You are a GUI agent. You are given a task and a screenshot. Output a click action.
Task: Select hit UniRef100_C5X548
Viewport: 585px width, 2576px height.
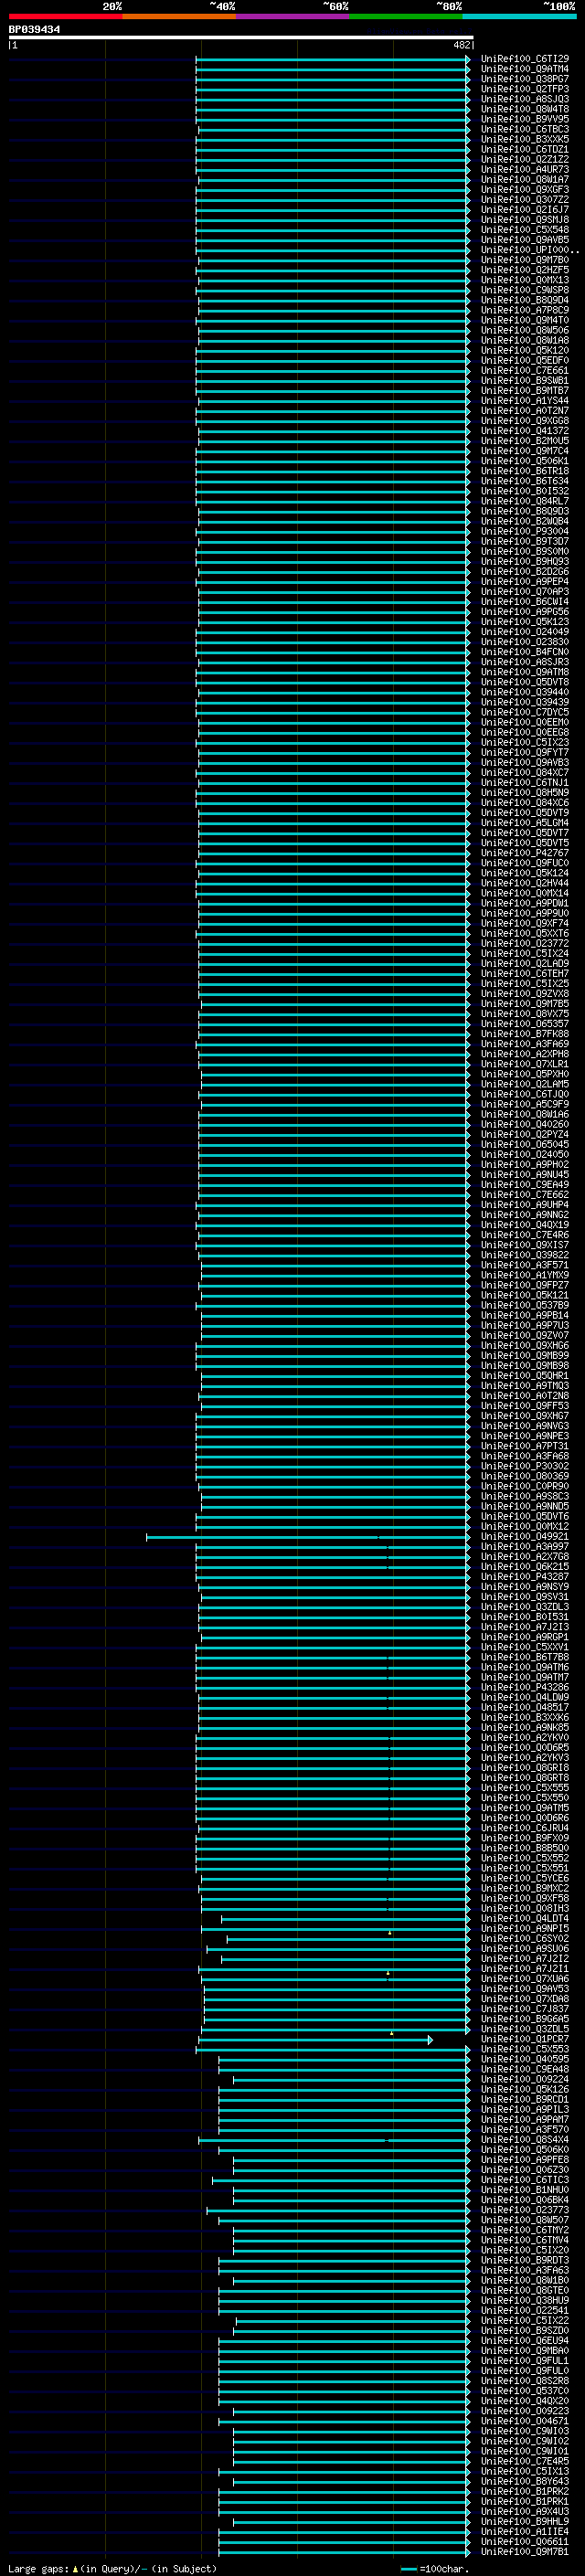tap(525, 230)
